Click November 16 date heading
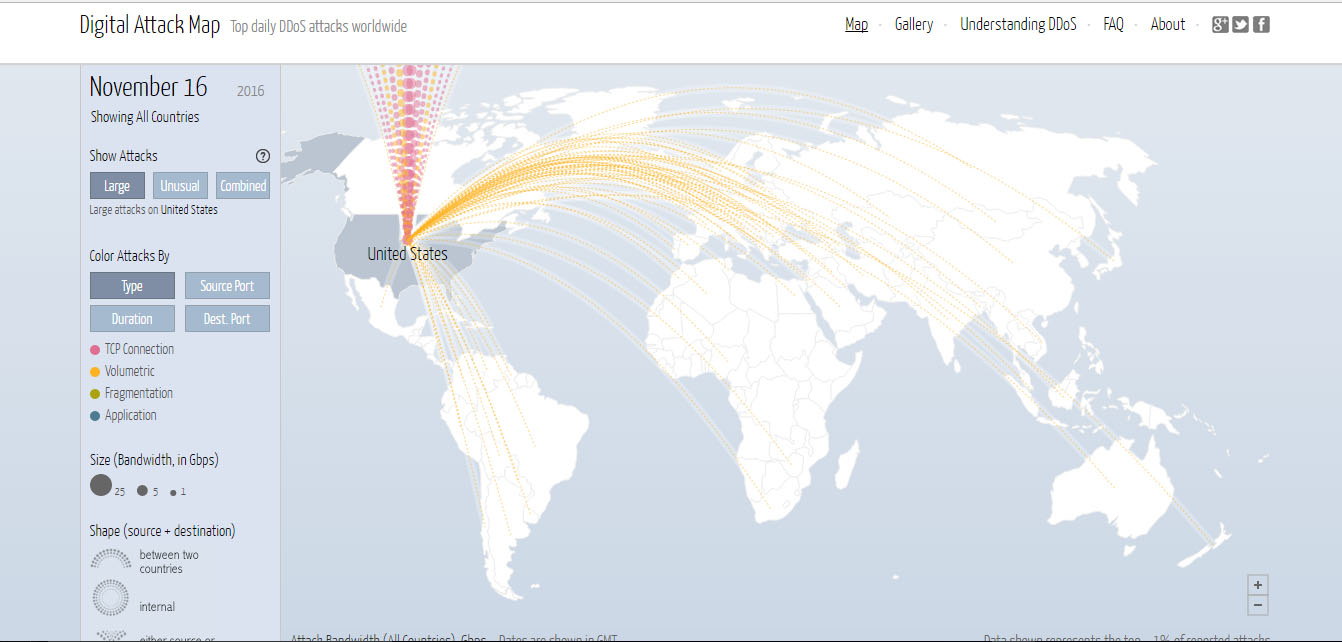 (x=149, y=87)
